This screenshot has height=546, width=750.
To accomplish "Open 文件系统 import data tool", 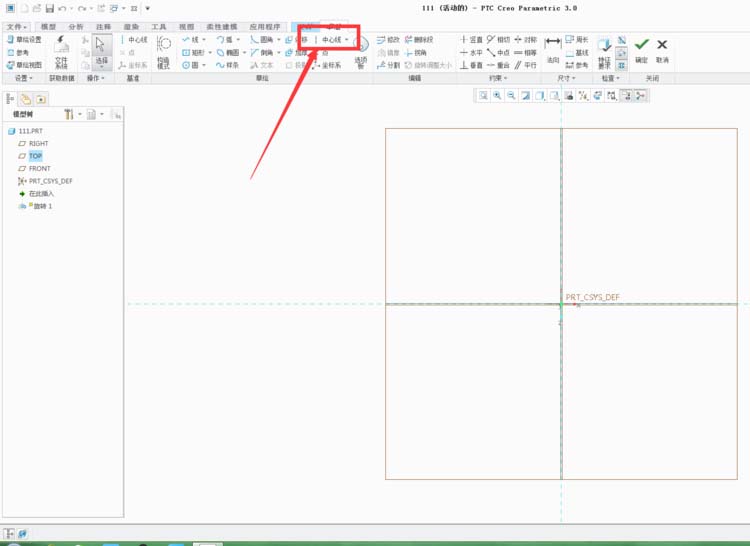I will pyautogui.click(x=61, y=52).
